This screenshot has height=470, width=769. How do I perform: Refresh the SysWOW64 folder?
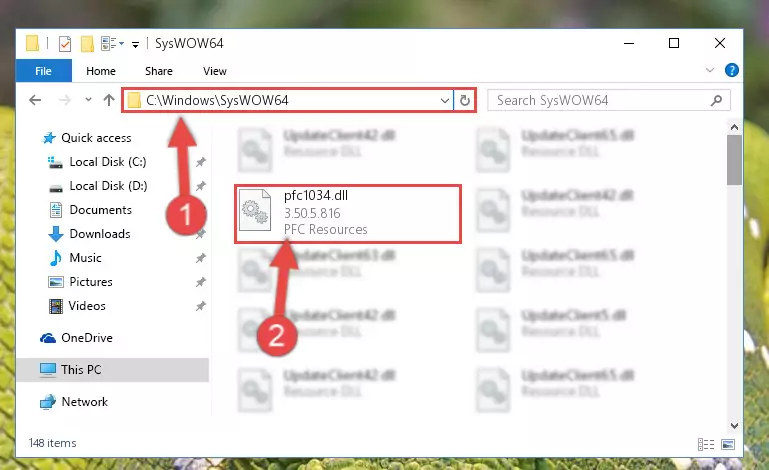point(464,101)
